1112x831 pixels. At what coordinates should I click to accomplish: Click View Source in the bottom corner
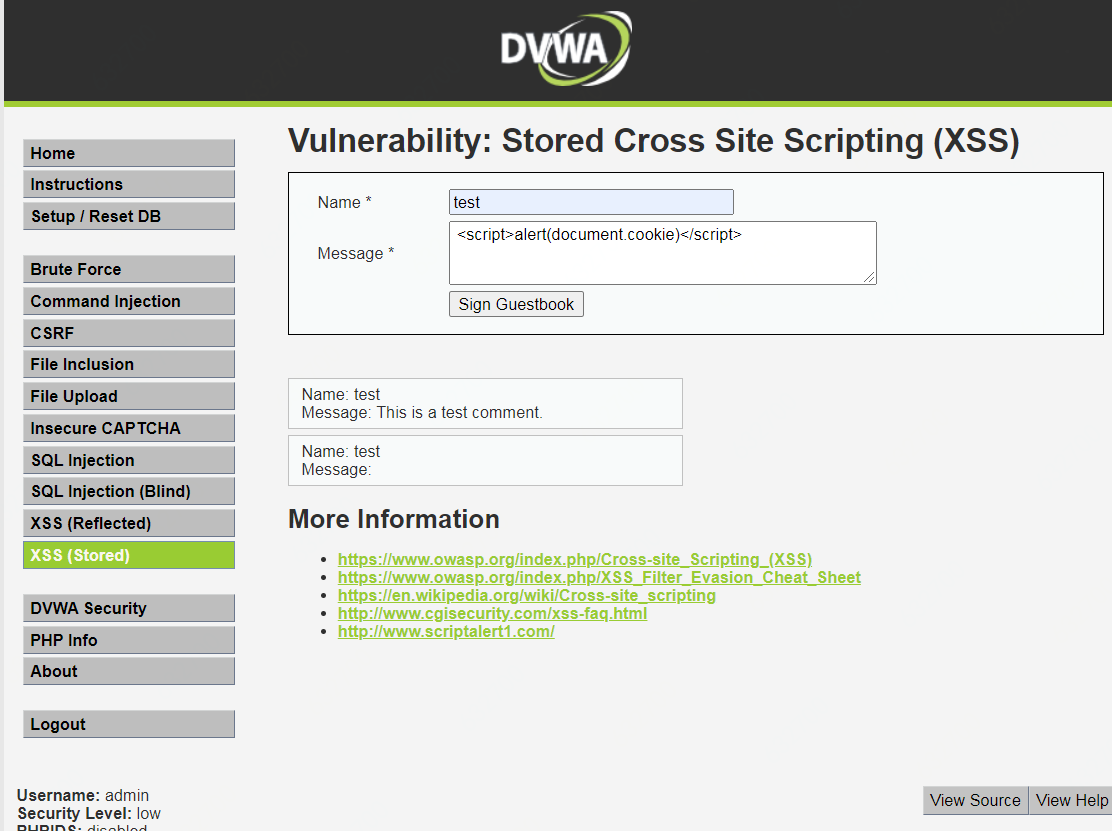(x=974, y=800)
